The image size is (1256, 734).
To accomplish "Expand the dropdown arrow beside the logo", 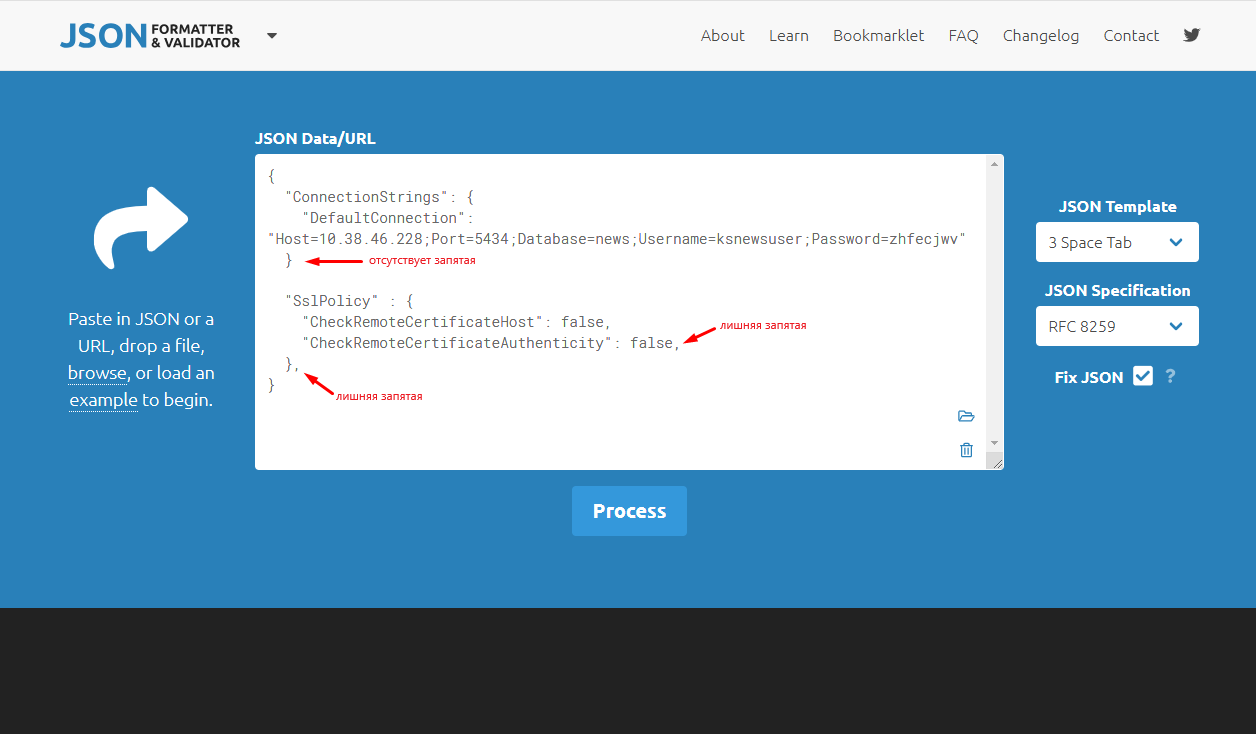I will pyautogui.click(x=272, y=36).
